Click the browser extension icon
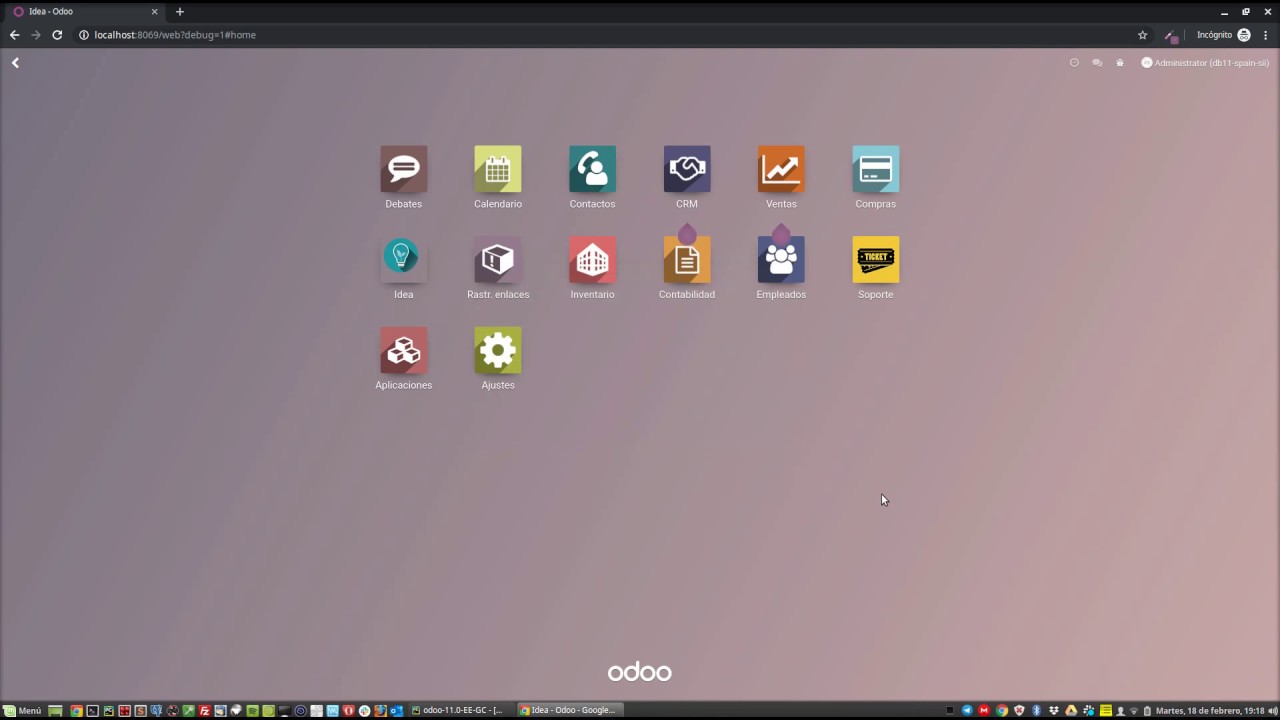The width and height of the screenshot is (1280, 720). click(x=1171, y=36)
